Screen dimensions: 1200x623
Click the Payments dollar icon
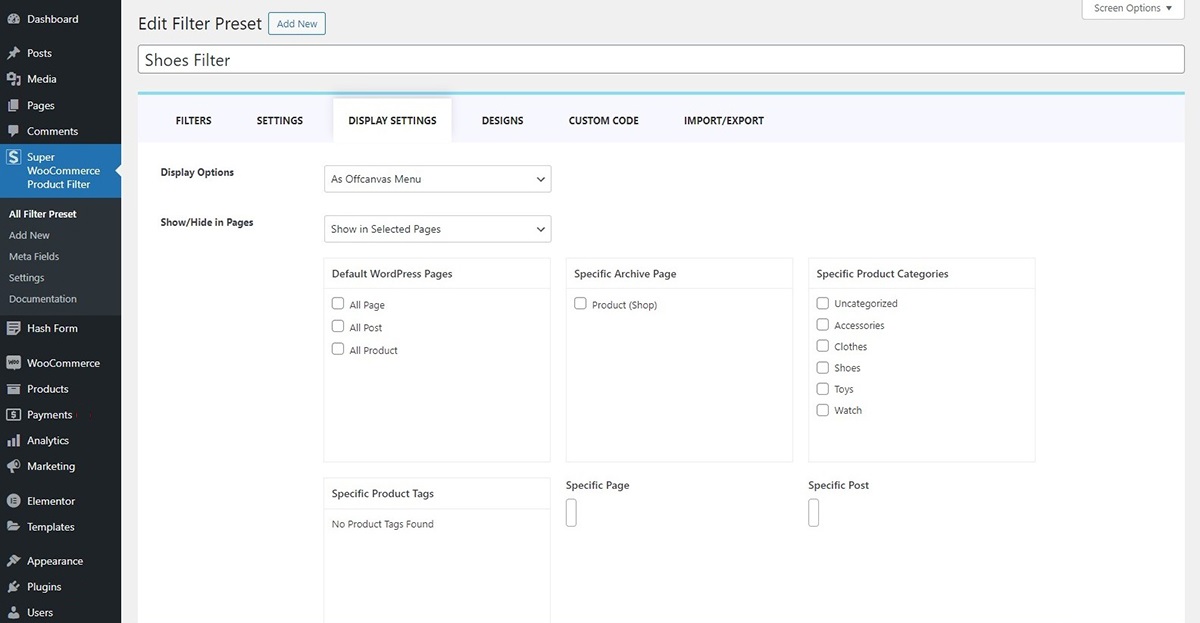coord(13,415)
